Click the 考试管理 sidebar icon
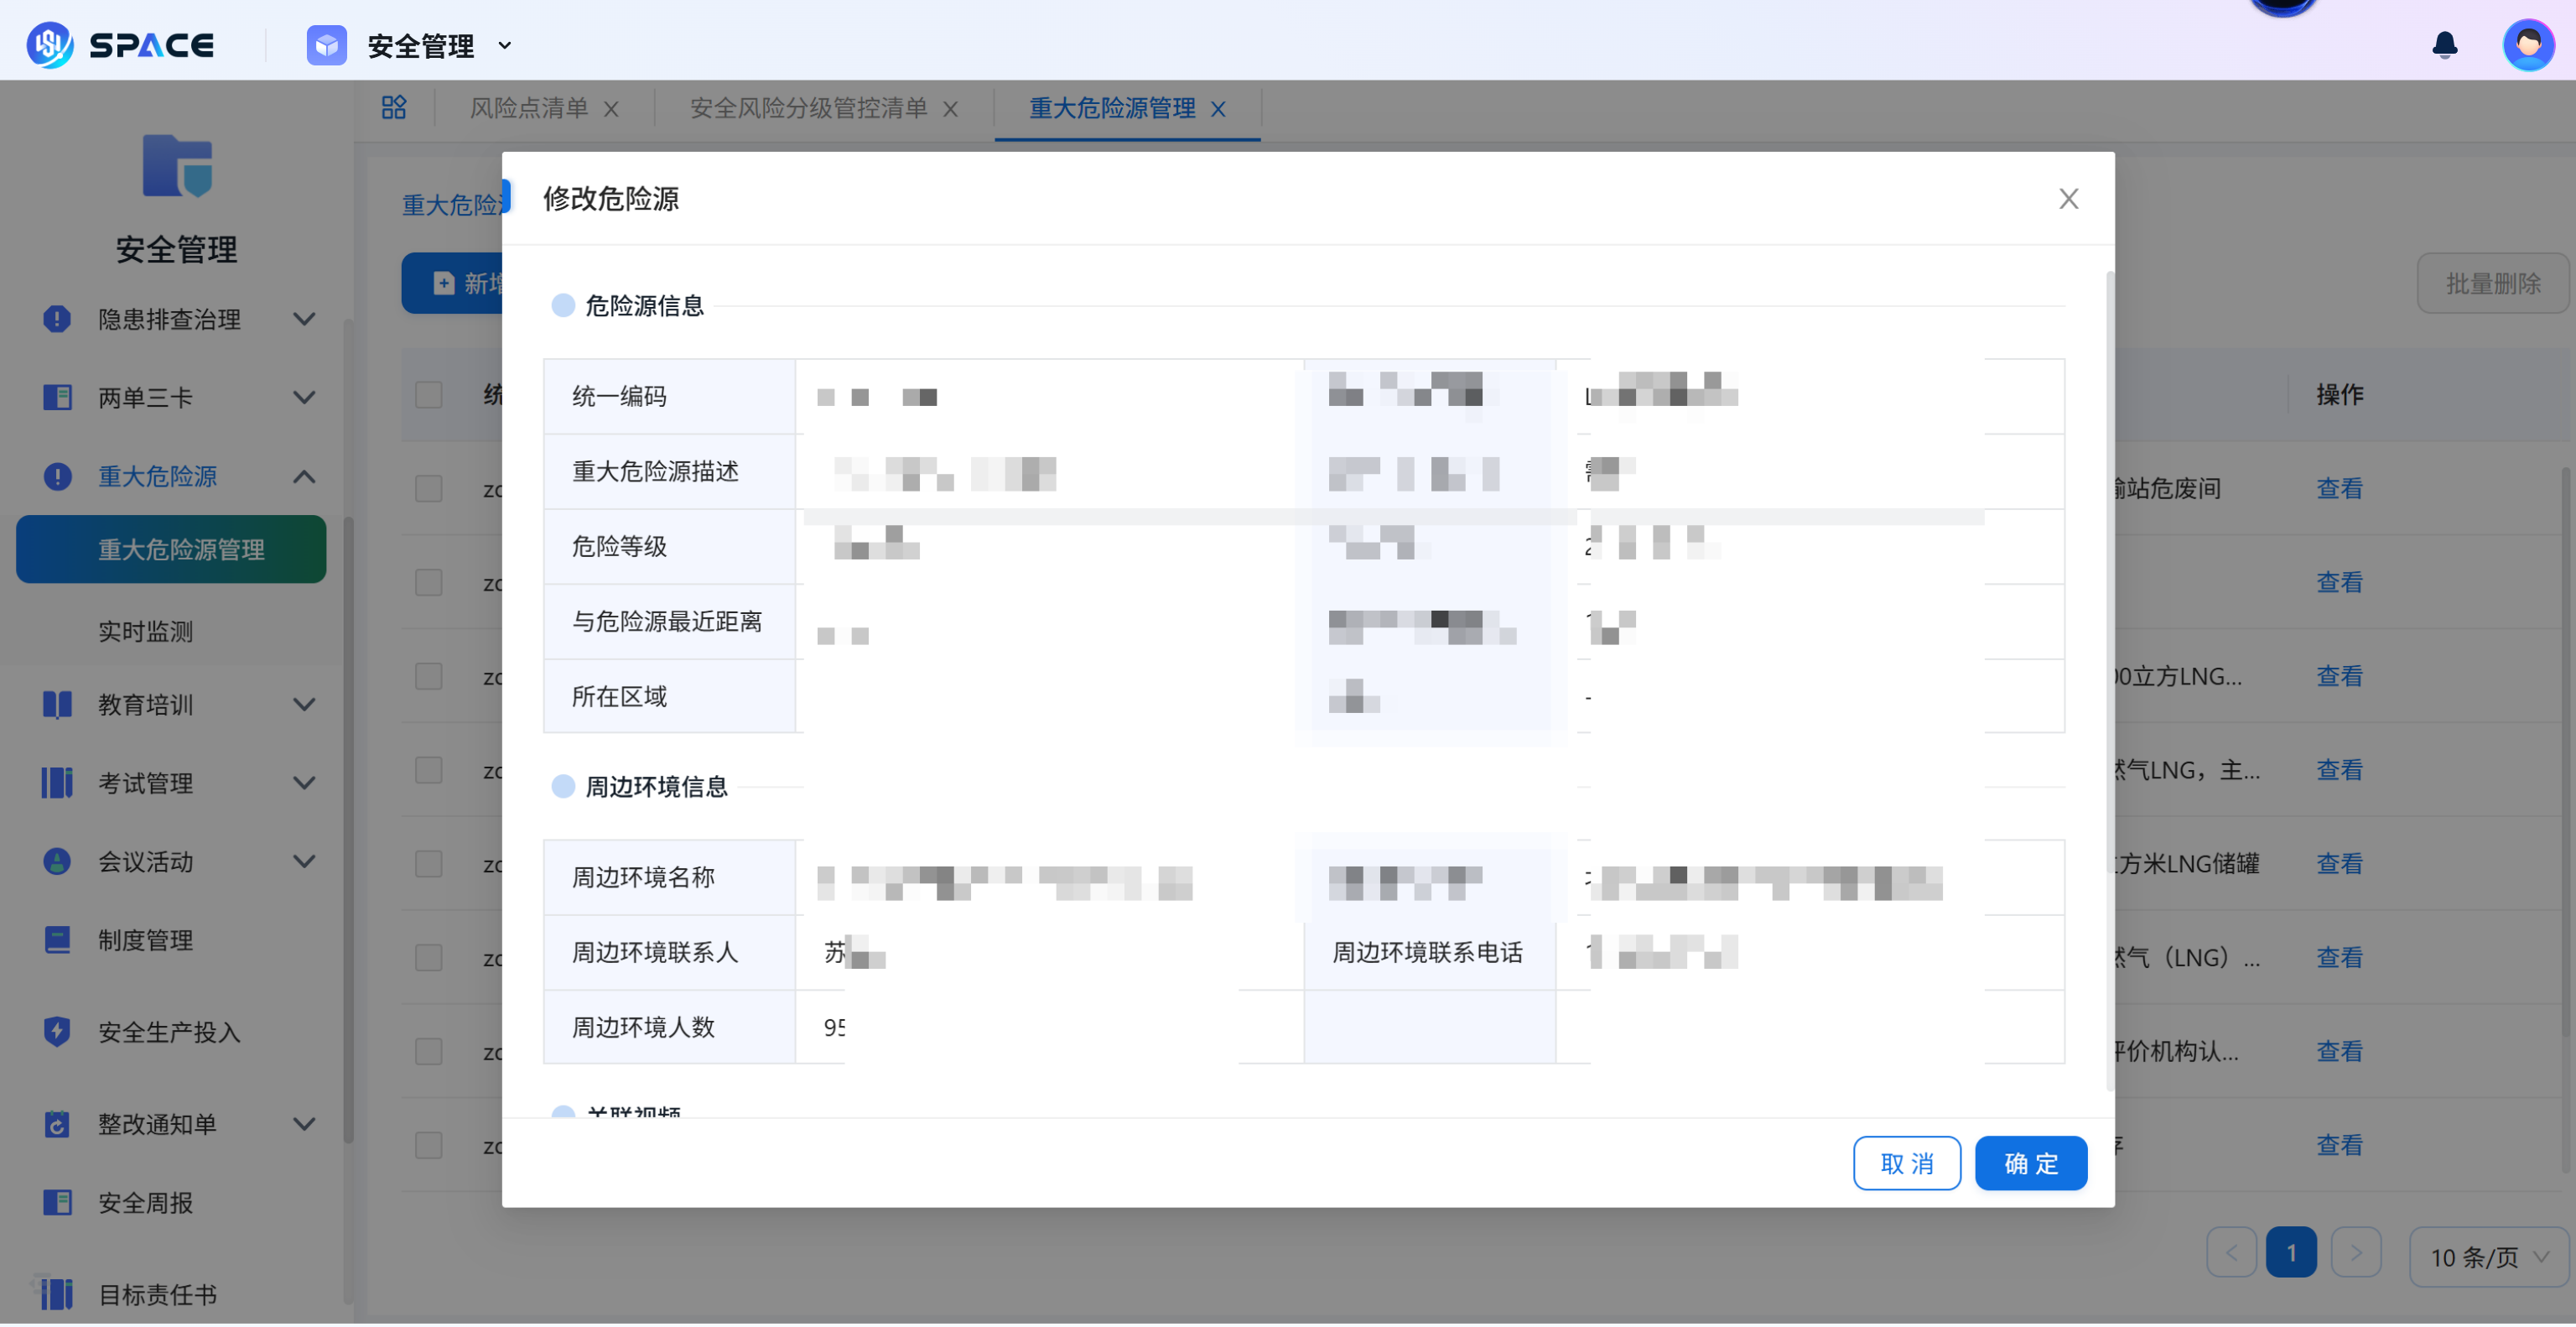 (57, 783)
